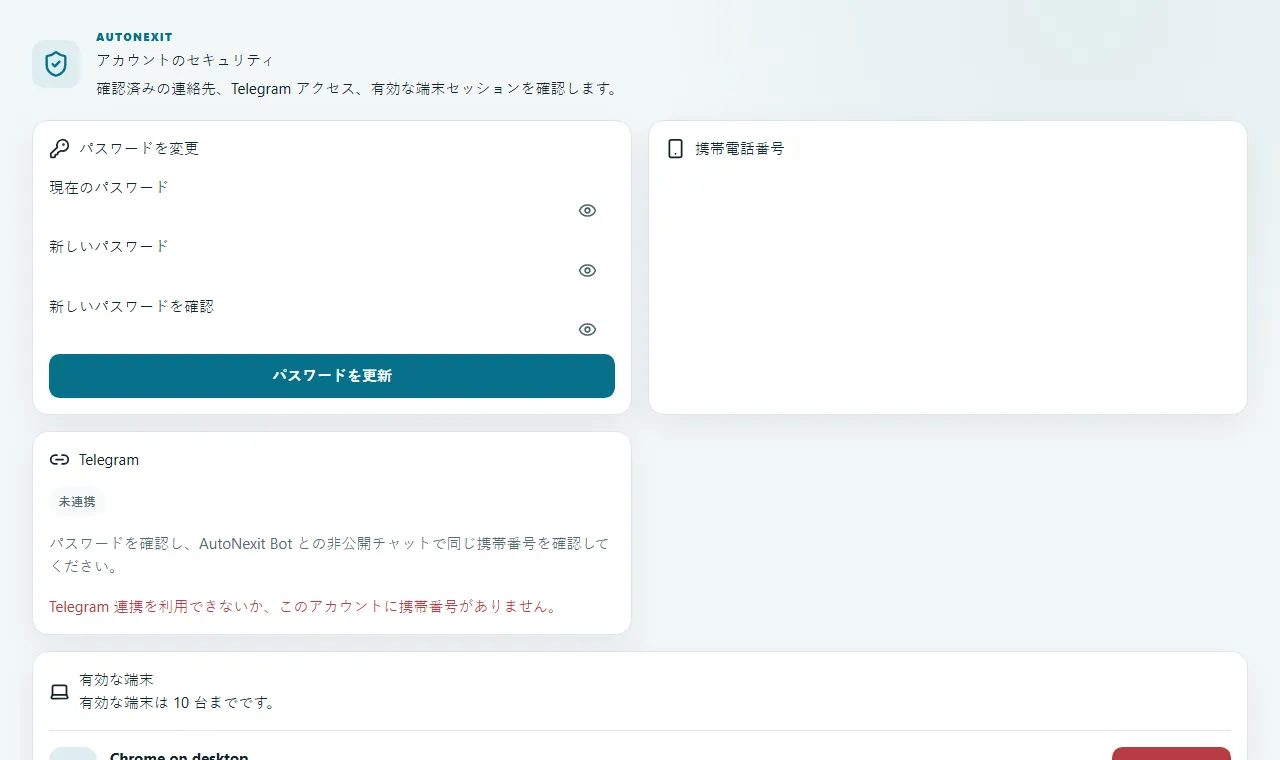
Task: Click the red Telegram 連携 error message
Action: [x=304, y=607]
